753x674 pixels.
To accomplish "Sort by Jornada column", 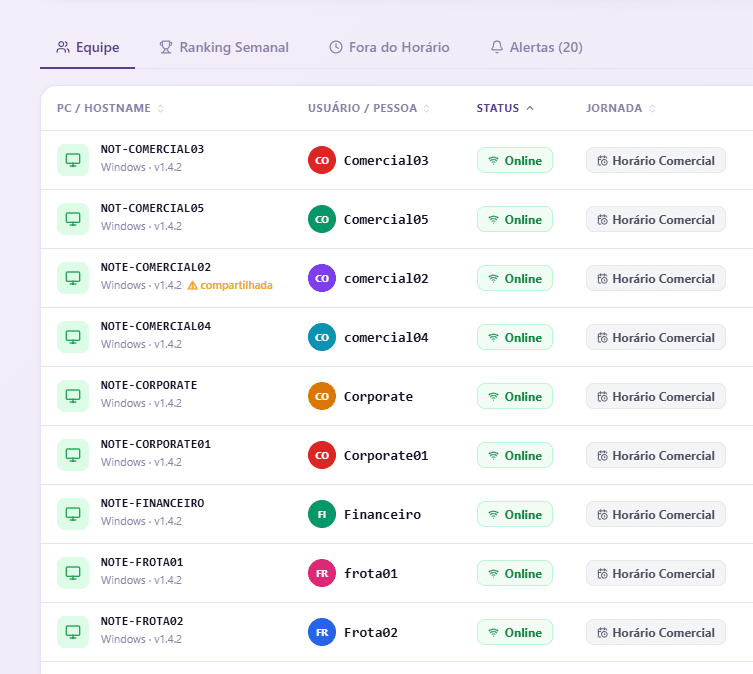I will tap(620, 108).
